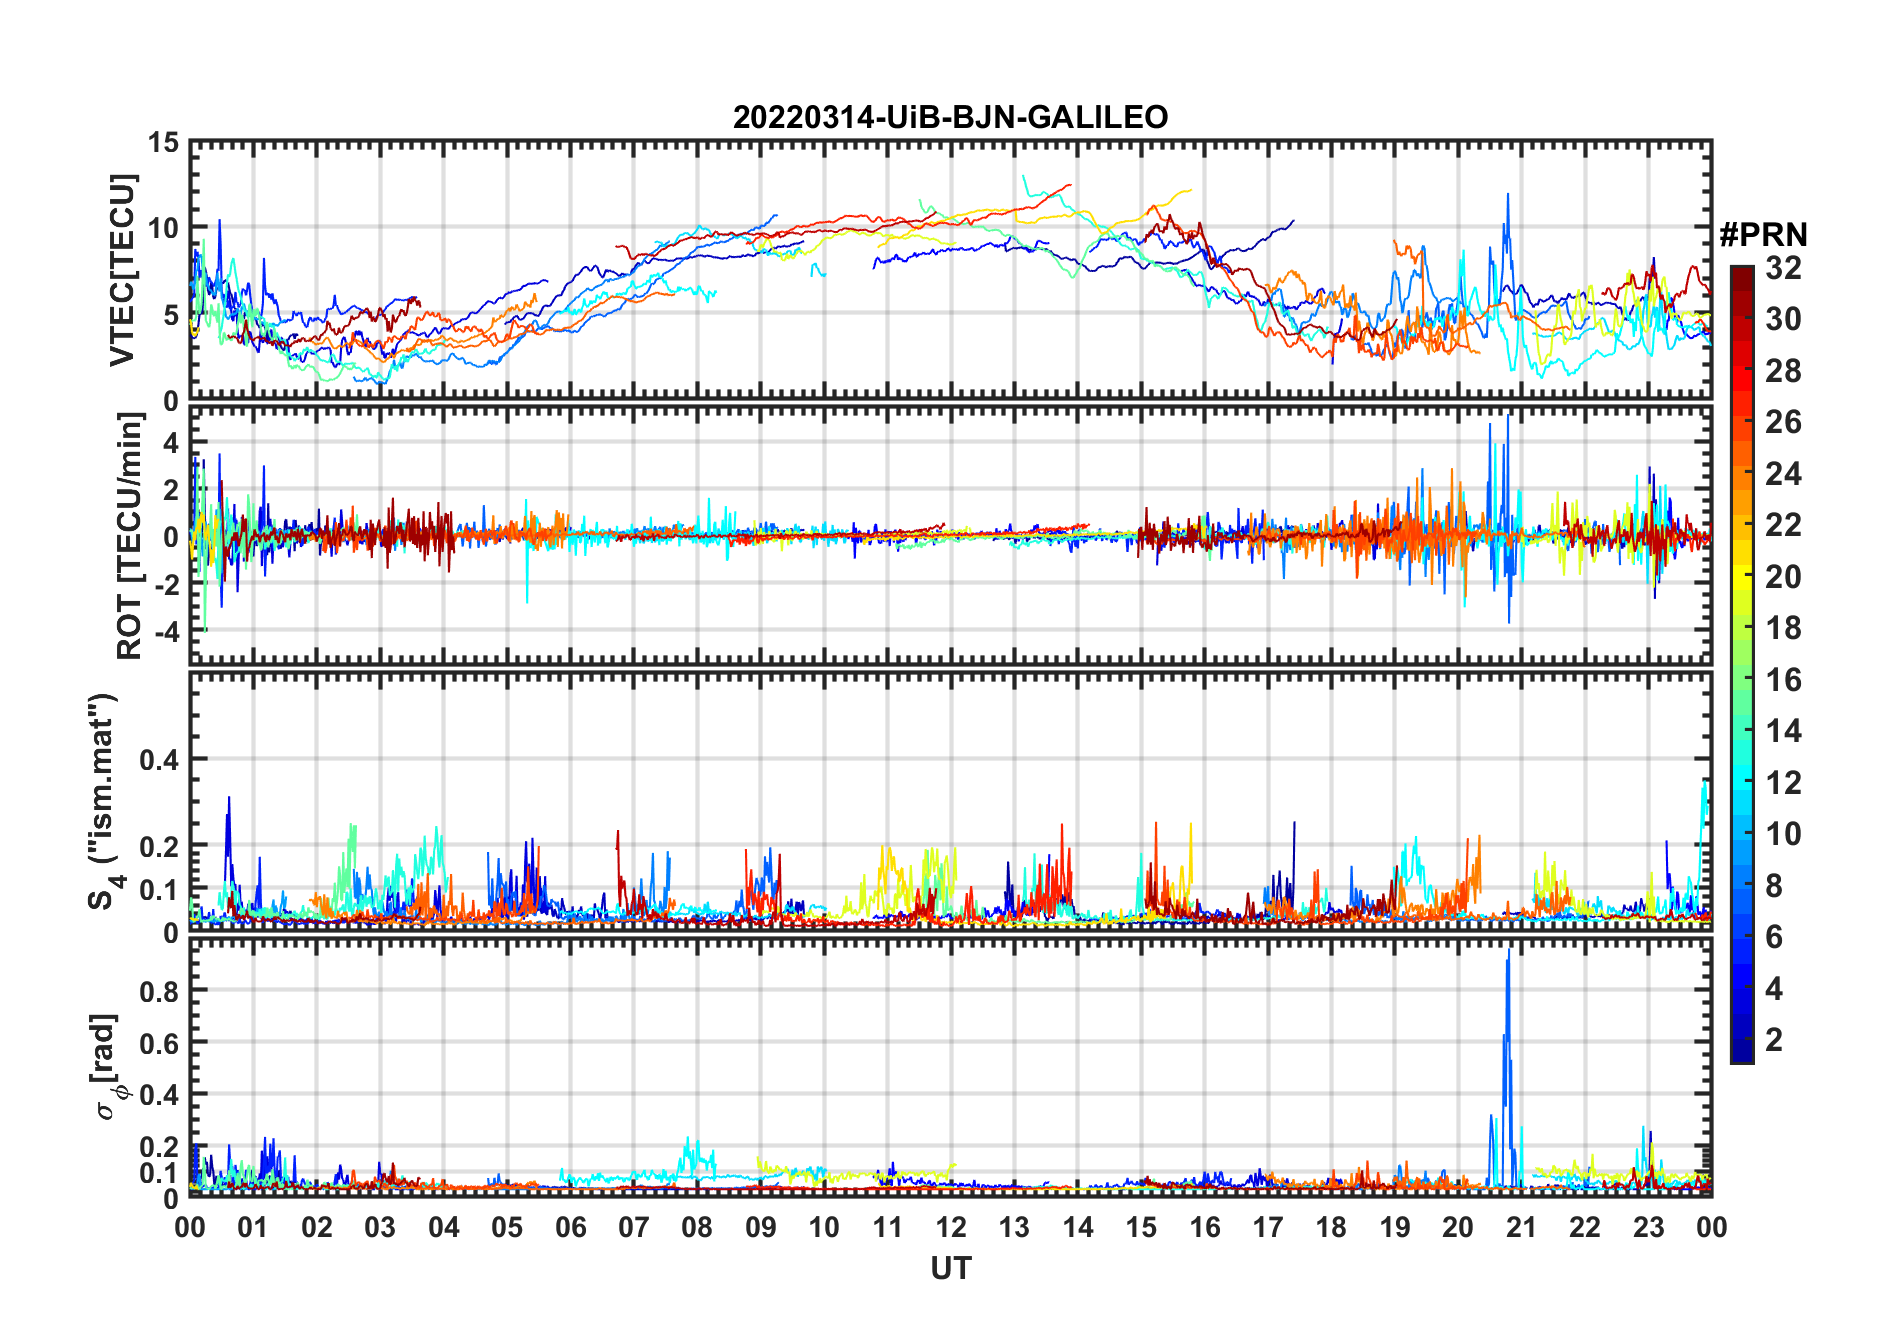Click the x-axis tick label 06
Image resolution: width=1902 pixels, height=1330 pixels.
[x=570, y=1227]
